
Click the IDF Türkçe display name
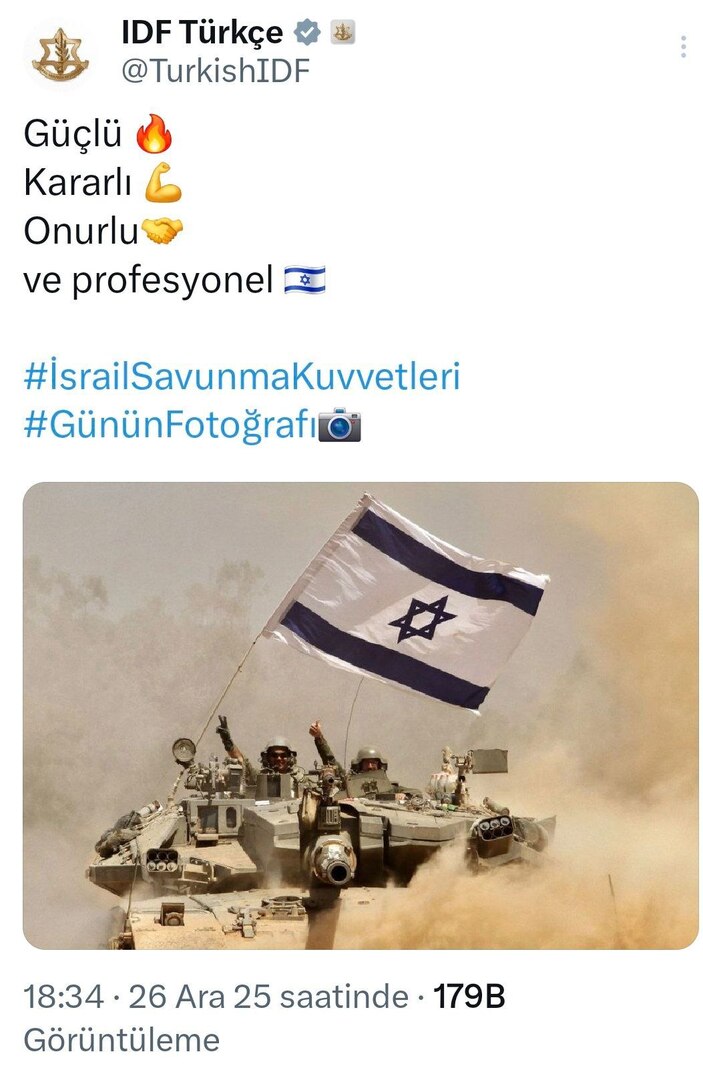pyautogui.click(x=202, y=32)
